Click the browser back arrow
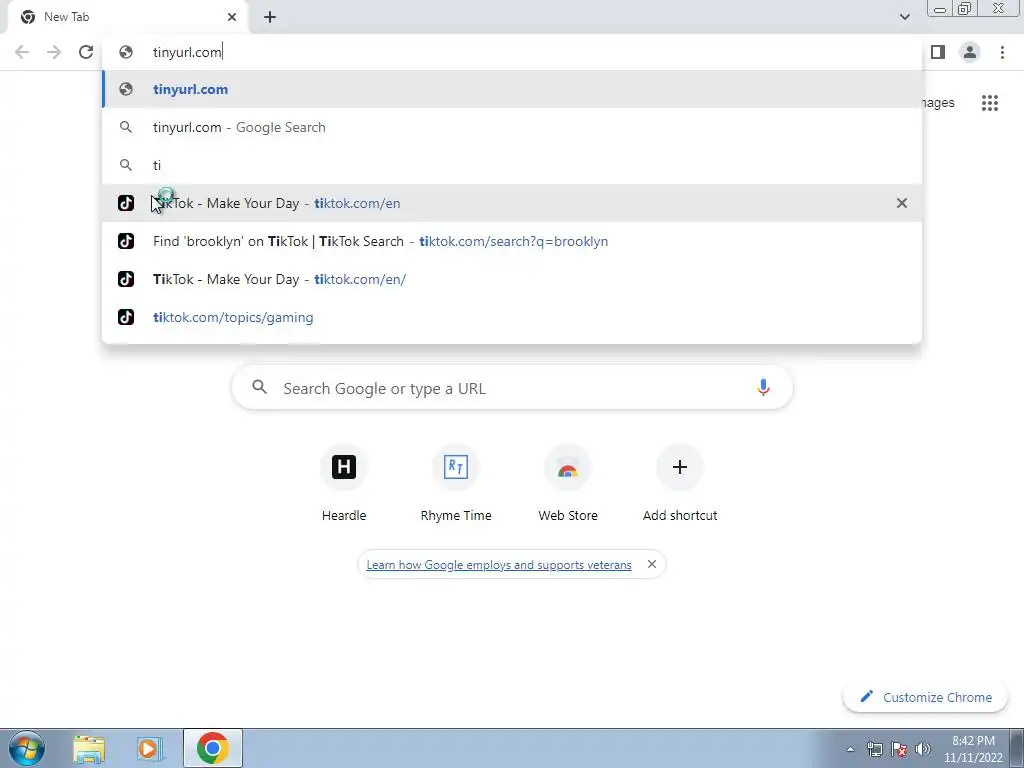 tap(22, 52)
